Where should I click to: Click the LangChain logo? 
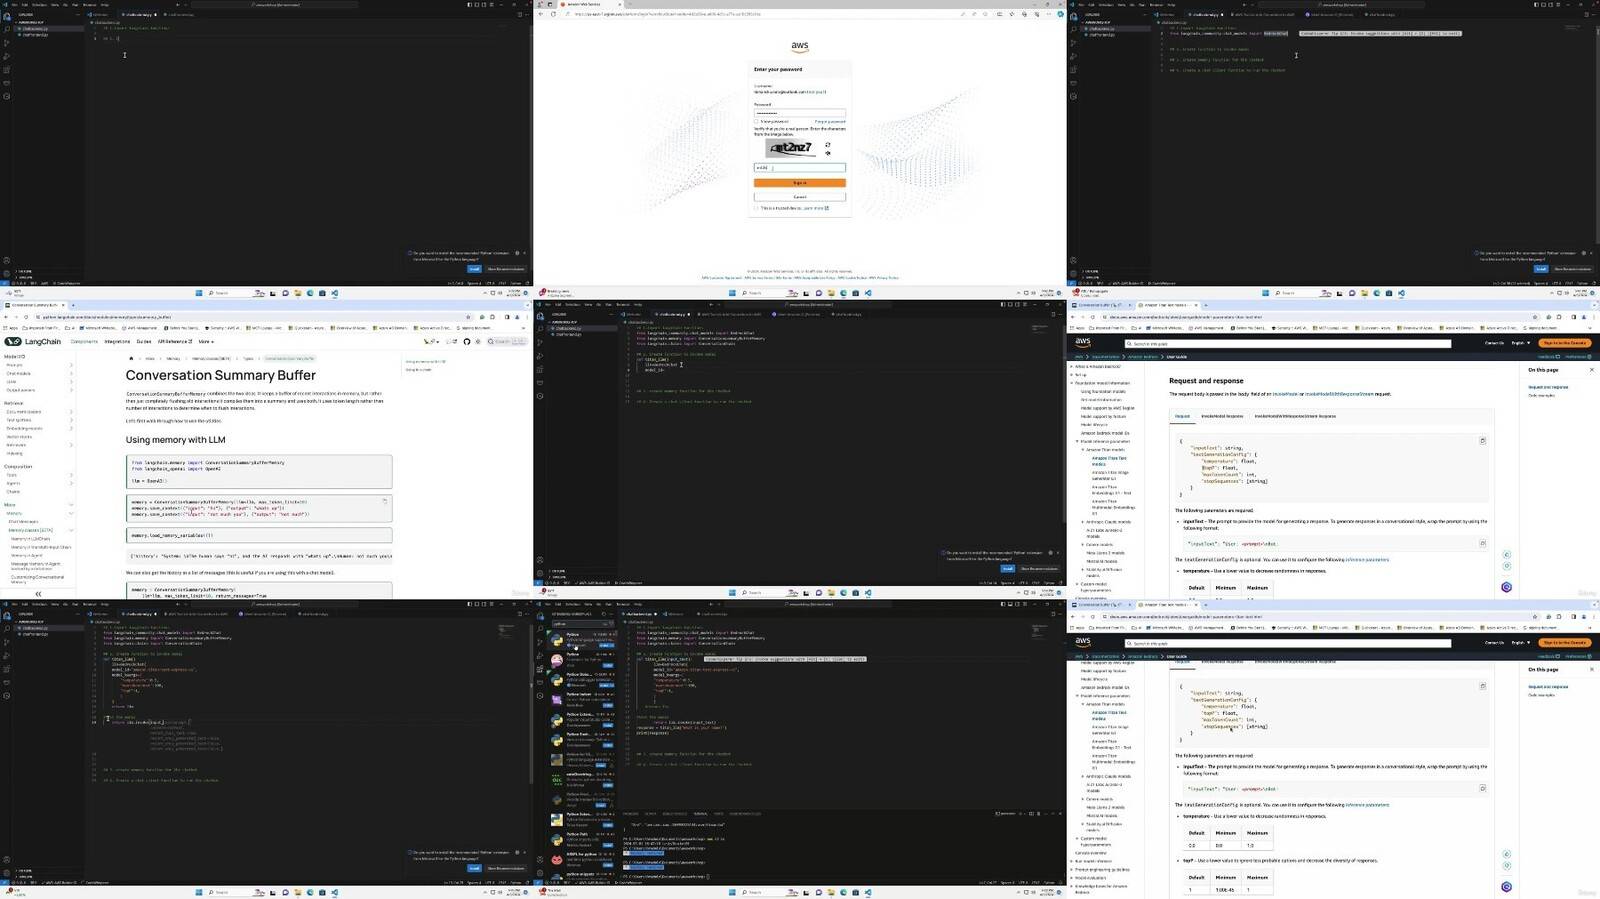pyautogui.click(x=33, y=341)
